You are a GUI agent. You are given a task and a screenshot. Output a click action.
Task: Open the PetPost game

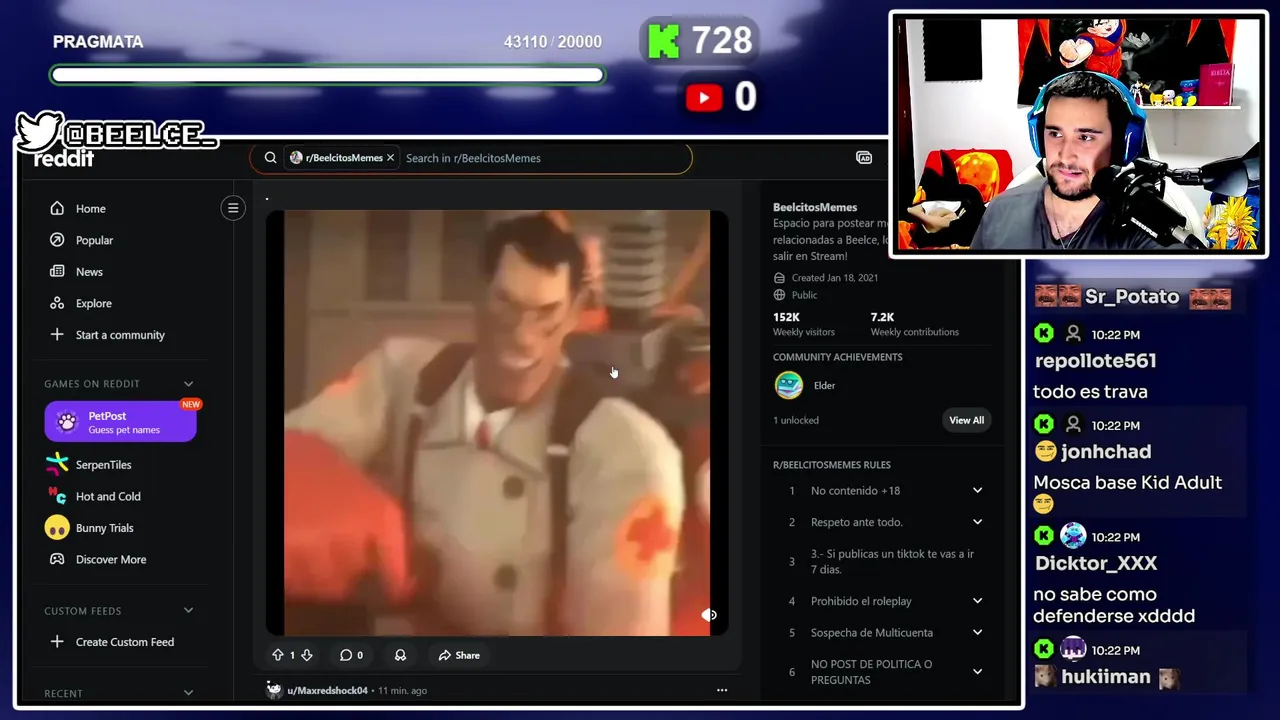(x=120, y=422)
